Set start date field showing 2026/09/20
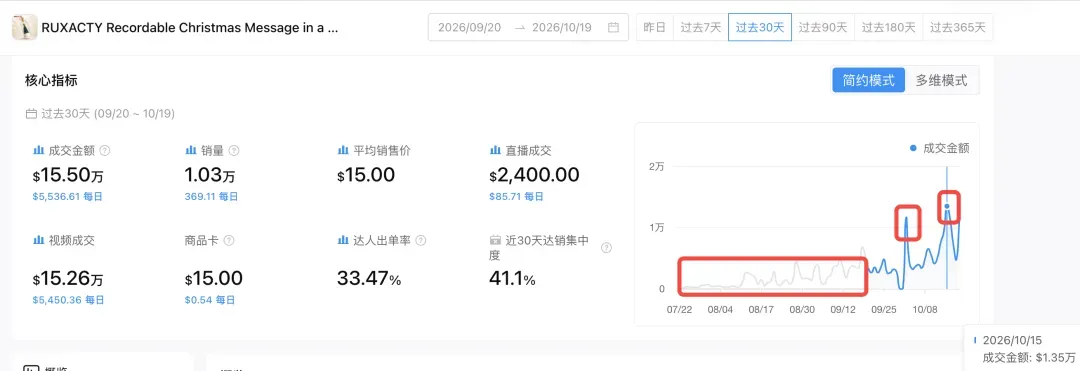Viewport: 1080px width, 371px height. pyautogui.click(x=470, y=28)
